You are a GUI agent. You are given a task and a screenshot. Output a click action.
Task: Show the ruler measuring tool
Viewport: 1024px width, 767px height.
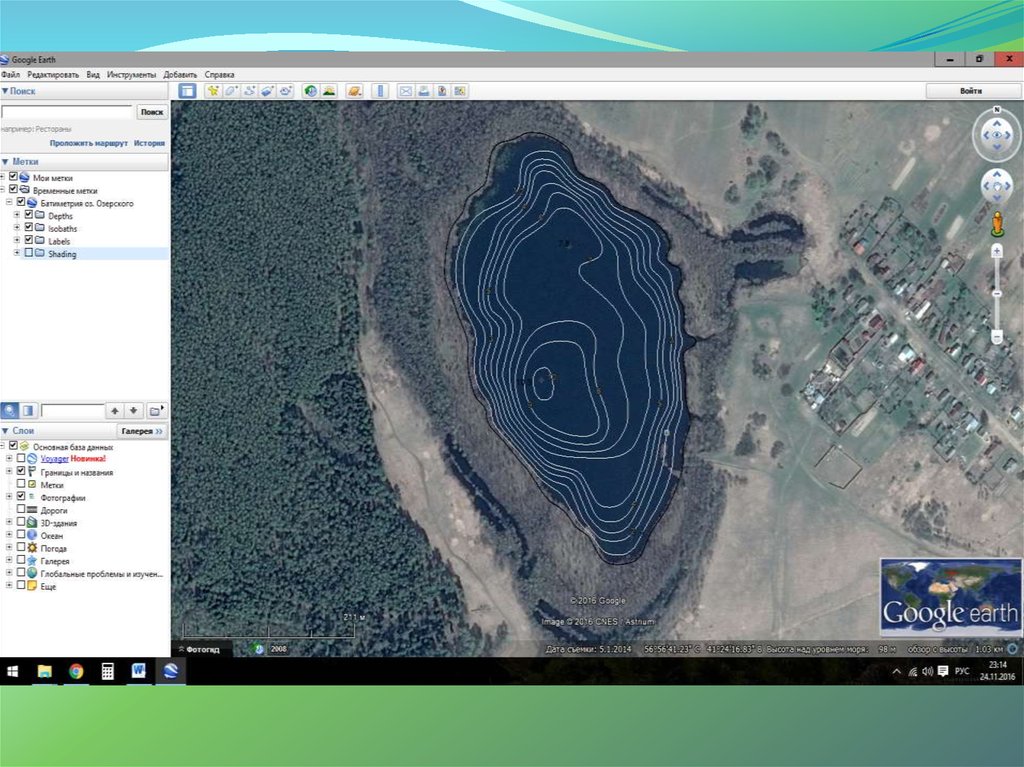[x=379, y=91]
